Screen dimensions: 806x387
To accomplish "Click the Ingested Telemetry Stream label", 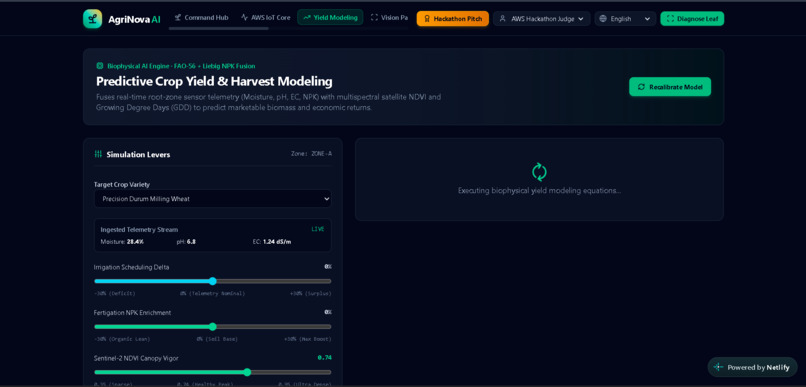I will coord(139,230).
